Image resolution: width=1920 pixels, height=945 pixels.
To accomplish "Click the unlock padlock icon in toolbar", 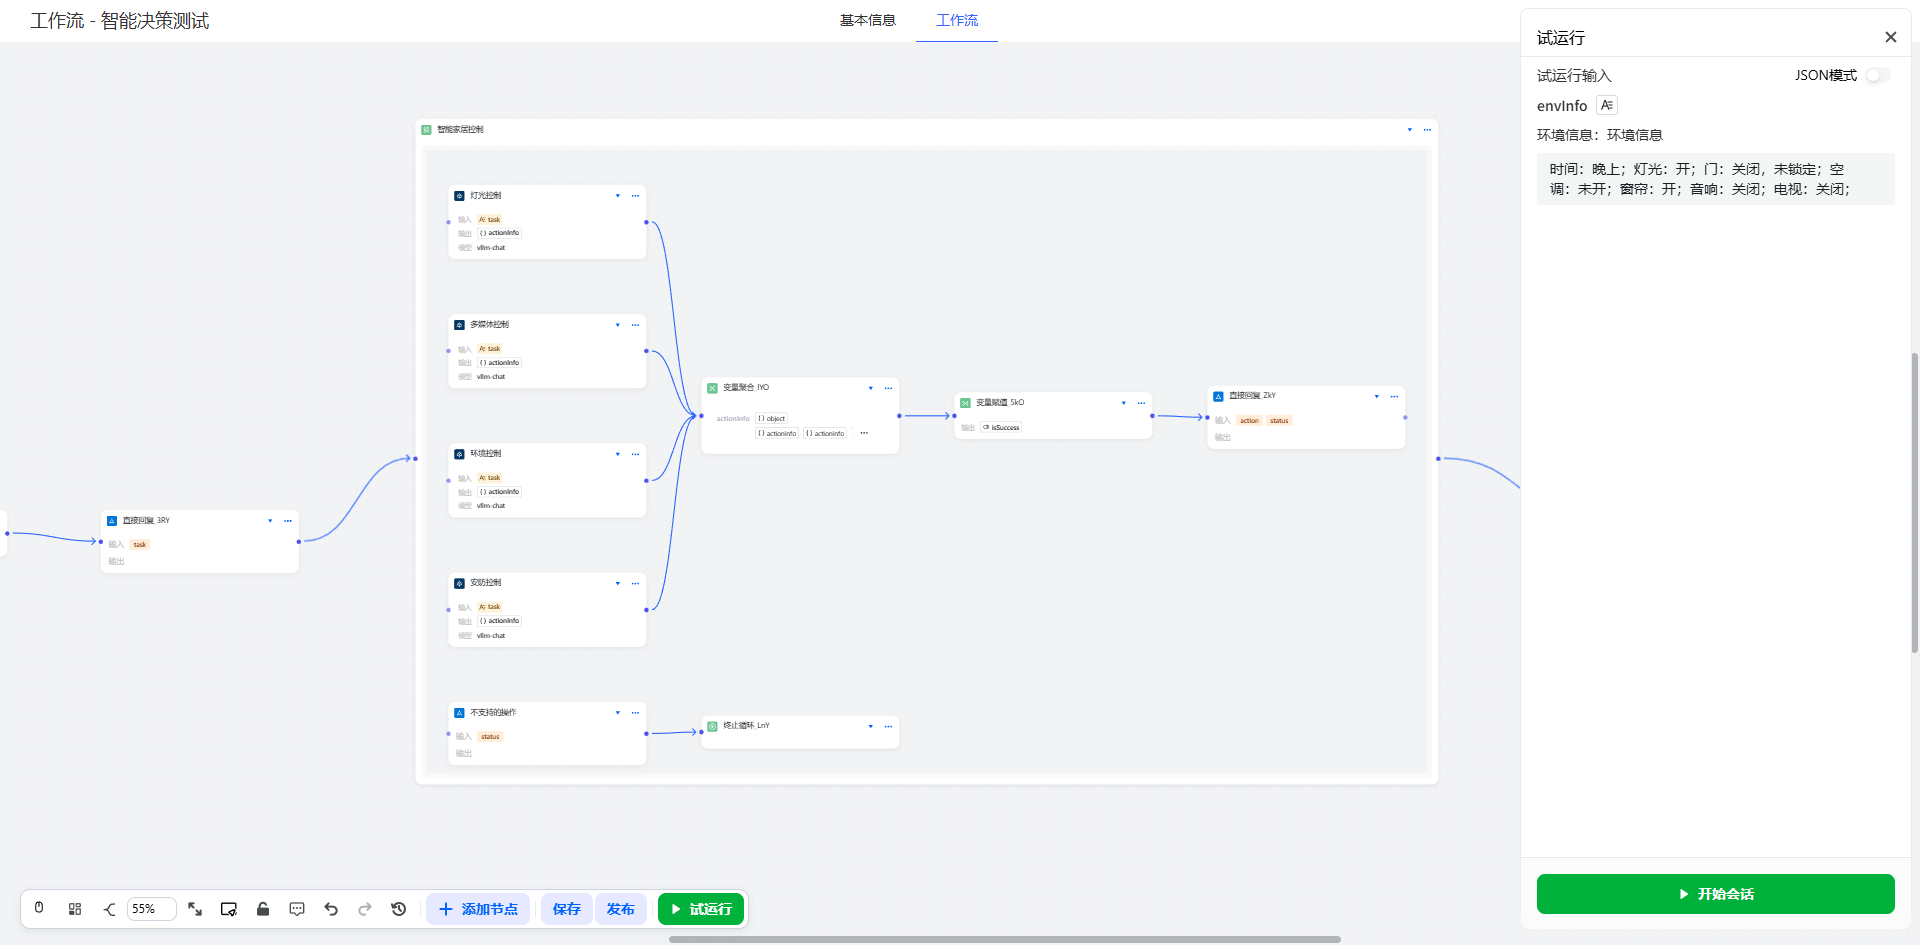I will coord(263,909).
